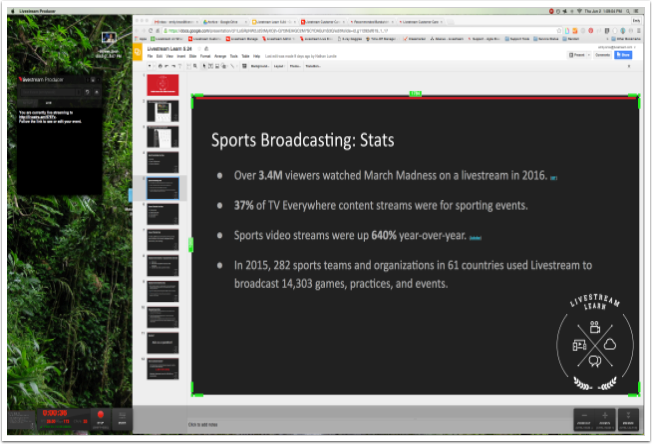This screenshot has width=652, height=444.
Task: Click the red Stop streaming button in Livestream Producer
Action: click(100, 417)
